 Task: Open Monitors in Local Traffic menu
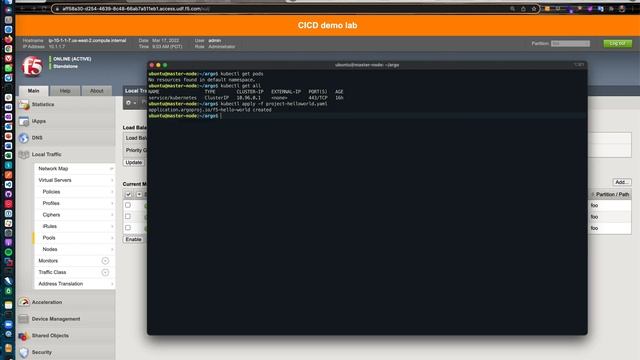click(48, 261)
